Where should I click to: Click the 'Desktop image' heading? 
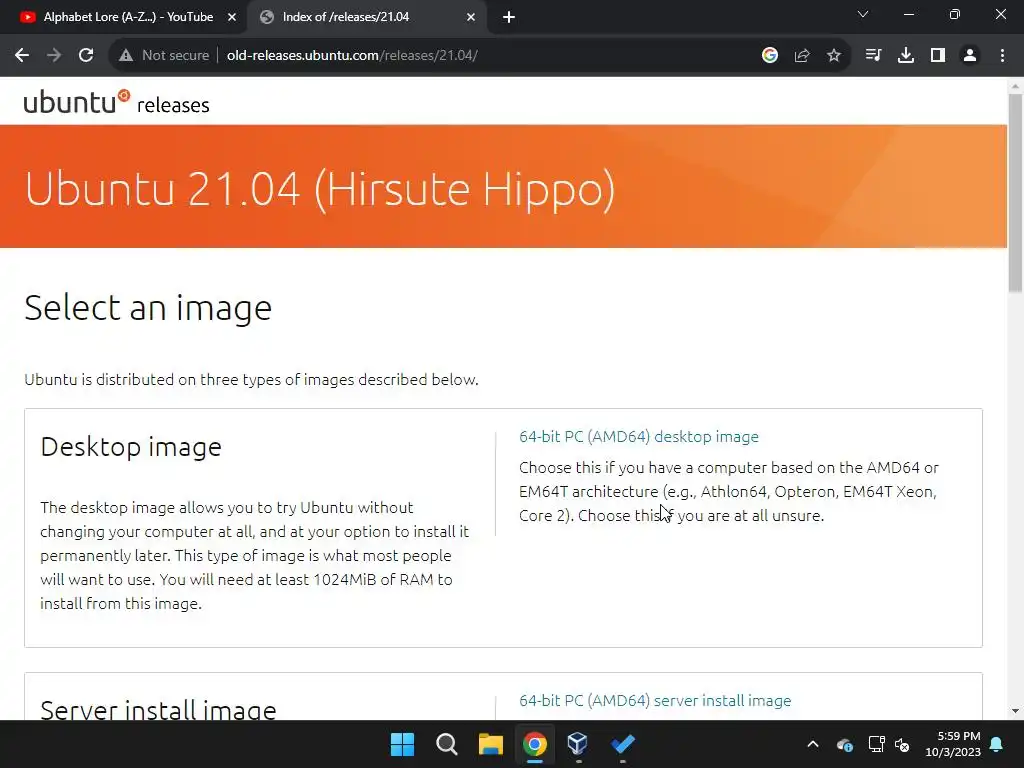[x=131, y=447]
